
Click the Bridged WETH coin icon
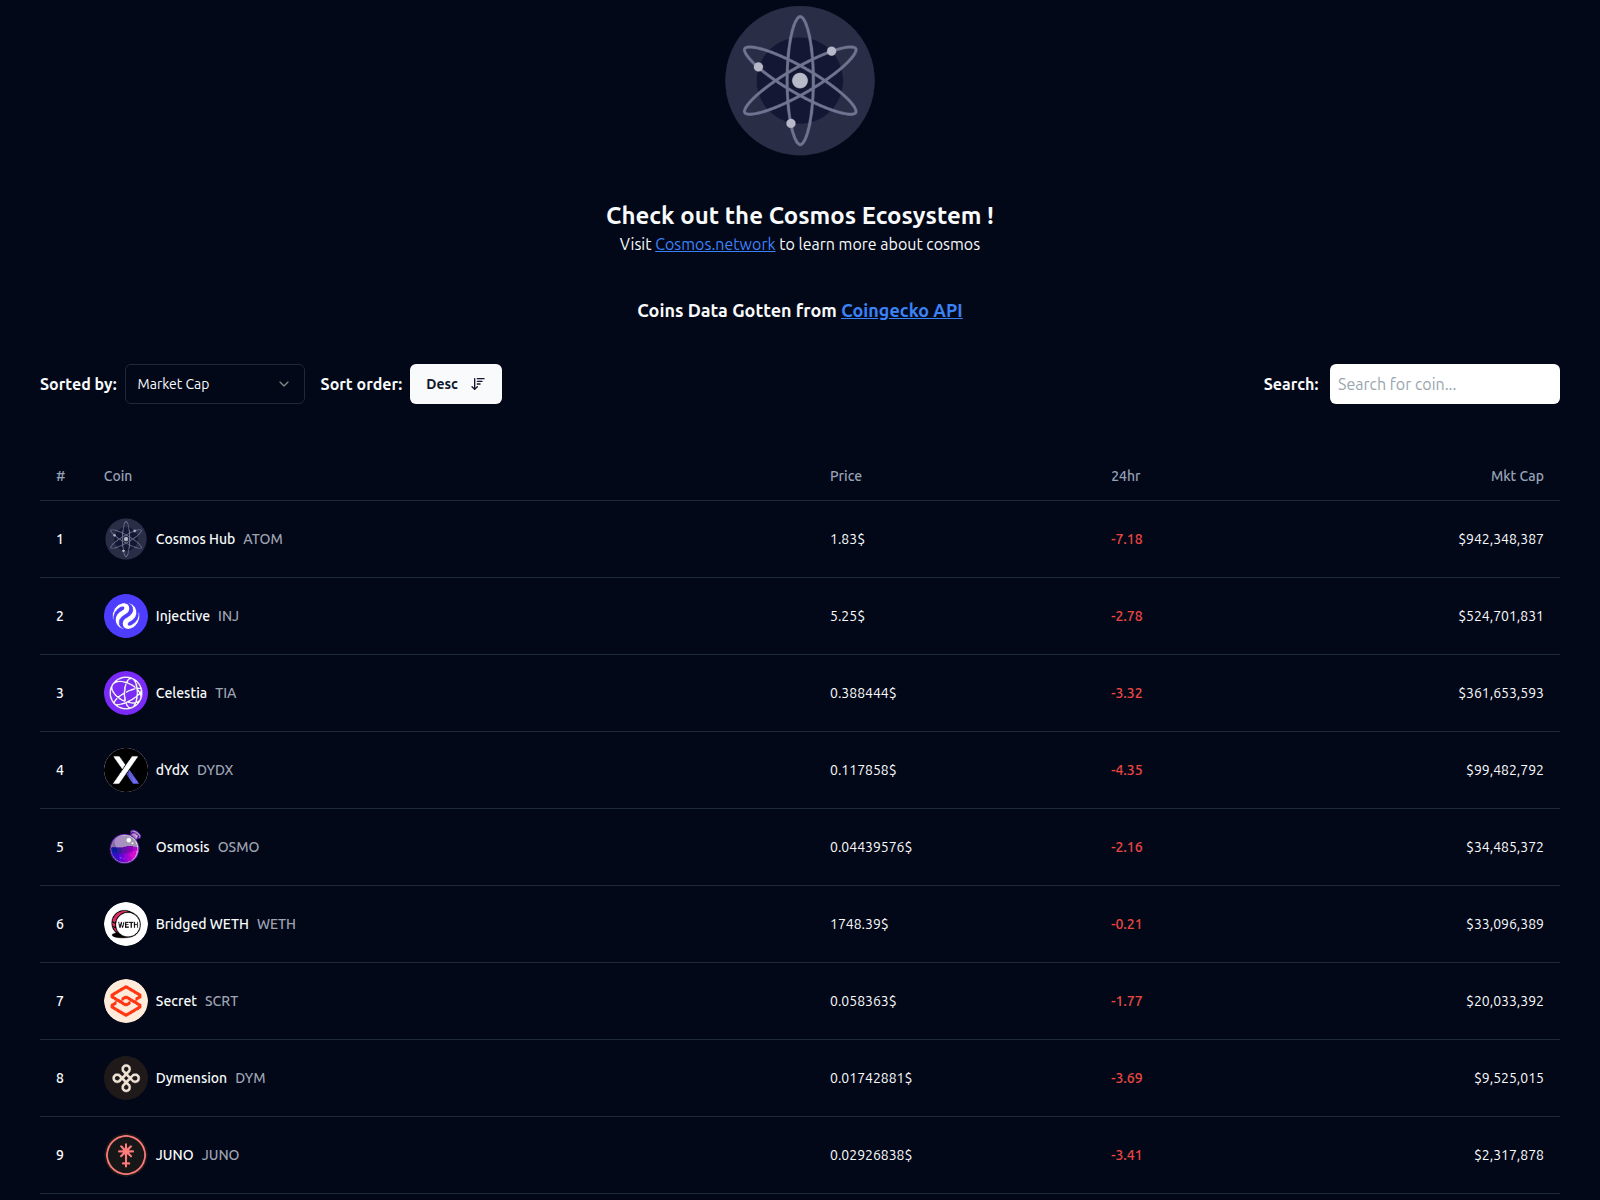[126, 924]
